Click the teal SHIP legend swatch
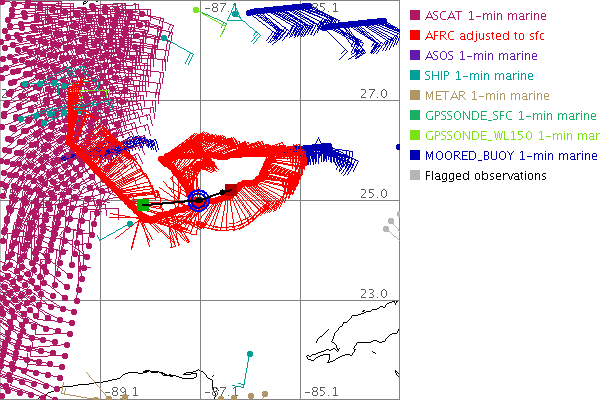 pyautogui.click(x=415, y=76)
